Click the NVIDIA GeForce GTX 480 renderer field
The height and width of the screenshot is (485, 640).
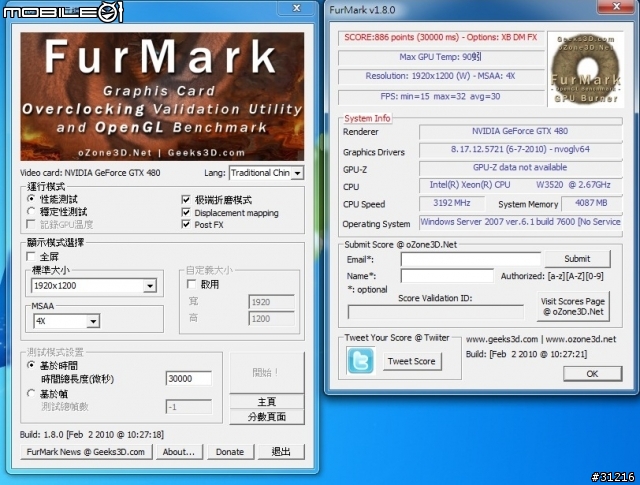(520, 131)
